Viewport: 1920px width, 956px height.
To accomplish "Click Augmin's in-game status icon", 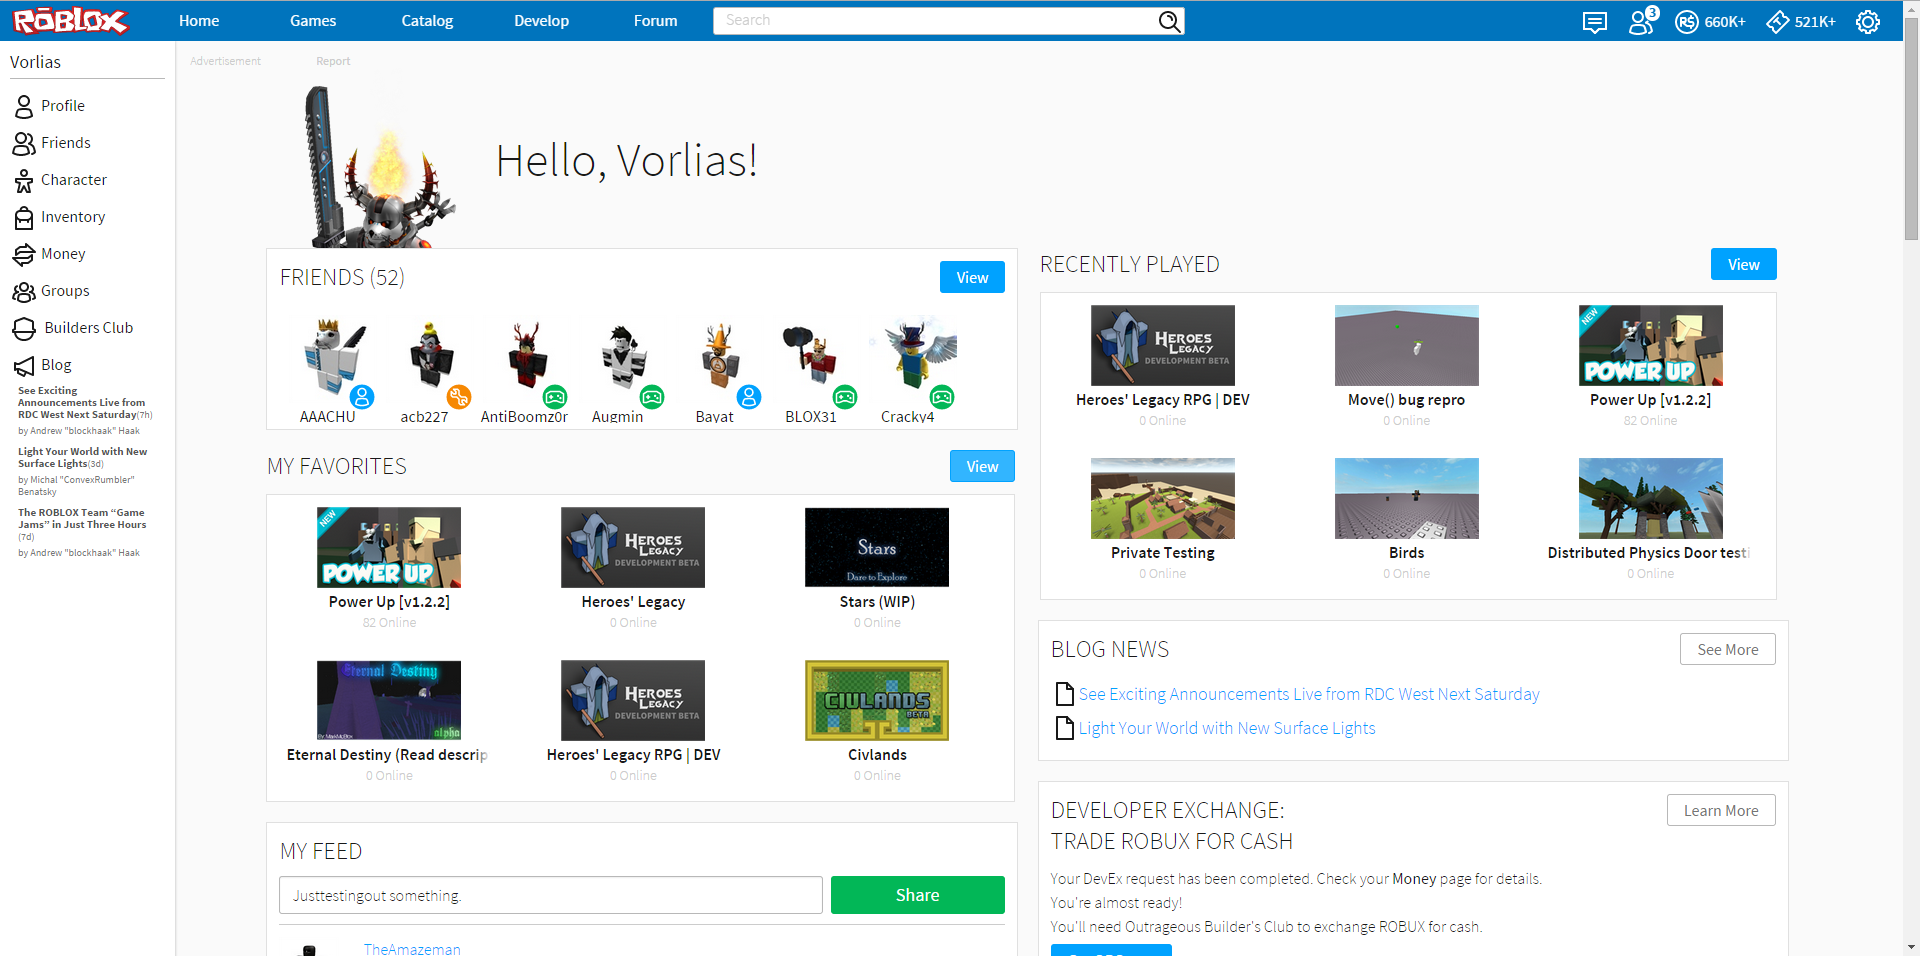I will click(652, 397).
